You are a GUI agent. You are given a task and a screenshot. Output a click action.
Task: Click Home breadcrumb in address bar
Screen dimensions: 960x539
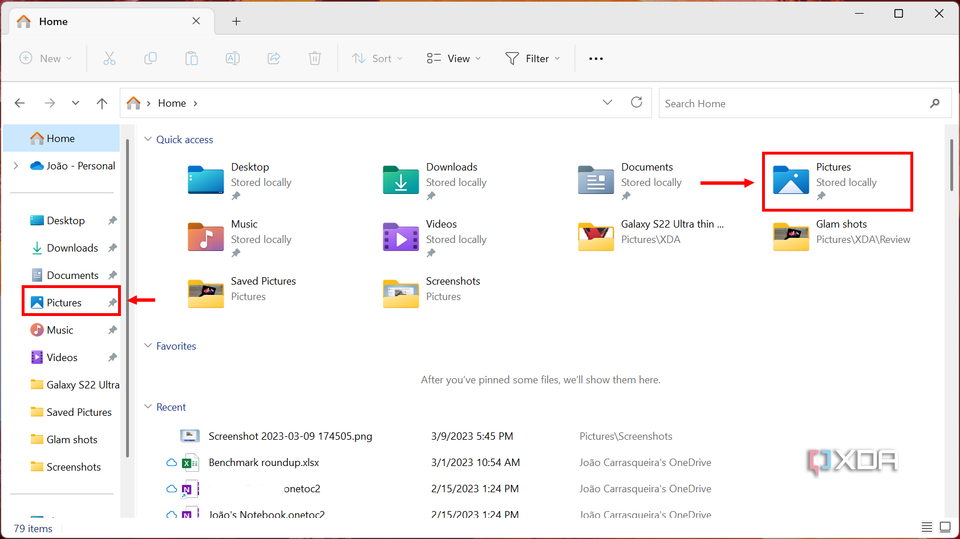[x=172, y=104]
